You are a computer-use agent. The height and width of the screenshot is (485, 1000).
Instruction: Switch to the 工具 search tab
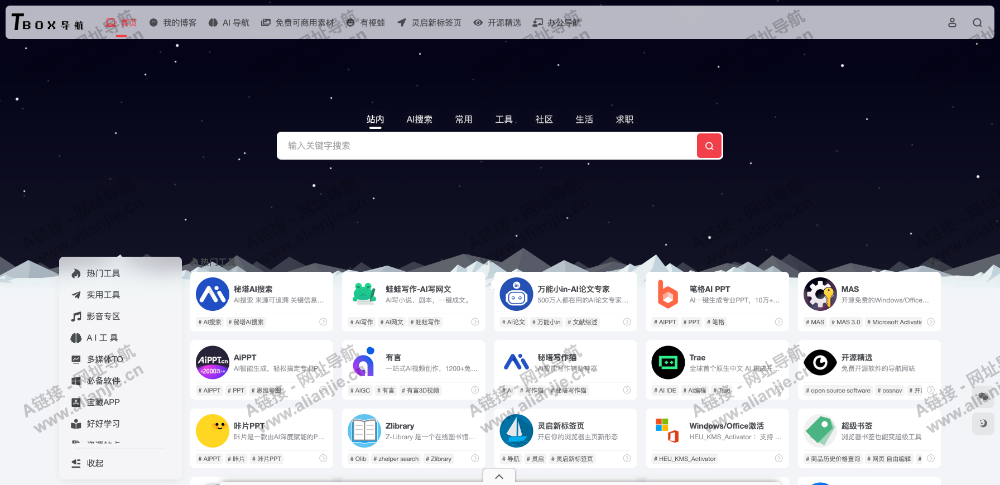click(x=504, y=119)
